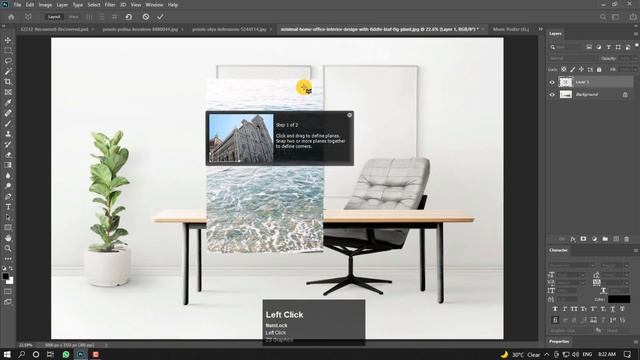Toggle lock transparent pixels icon
The height and width of the screenshot is (360, 640).
[564, 70]
